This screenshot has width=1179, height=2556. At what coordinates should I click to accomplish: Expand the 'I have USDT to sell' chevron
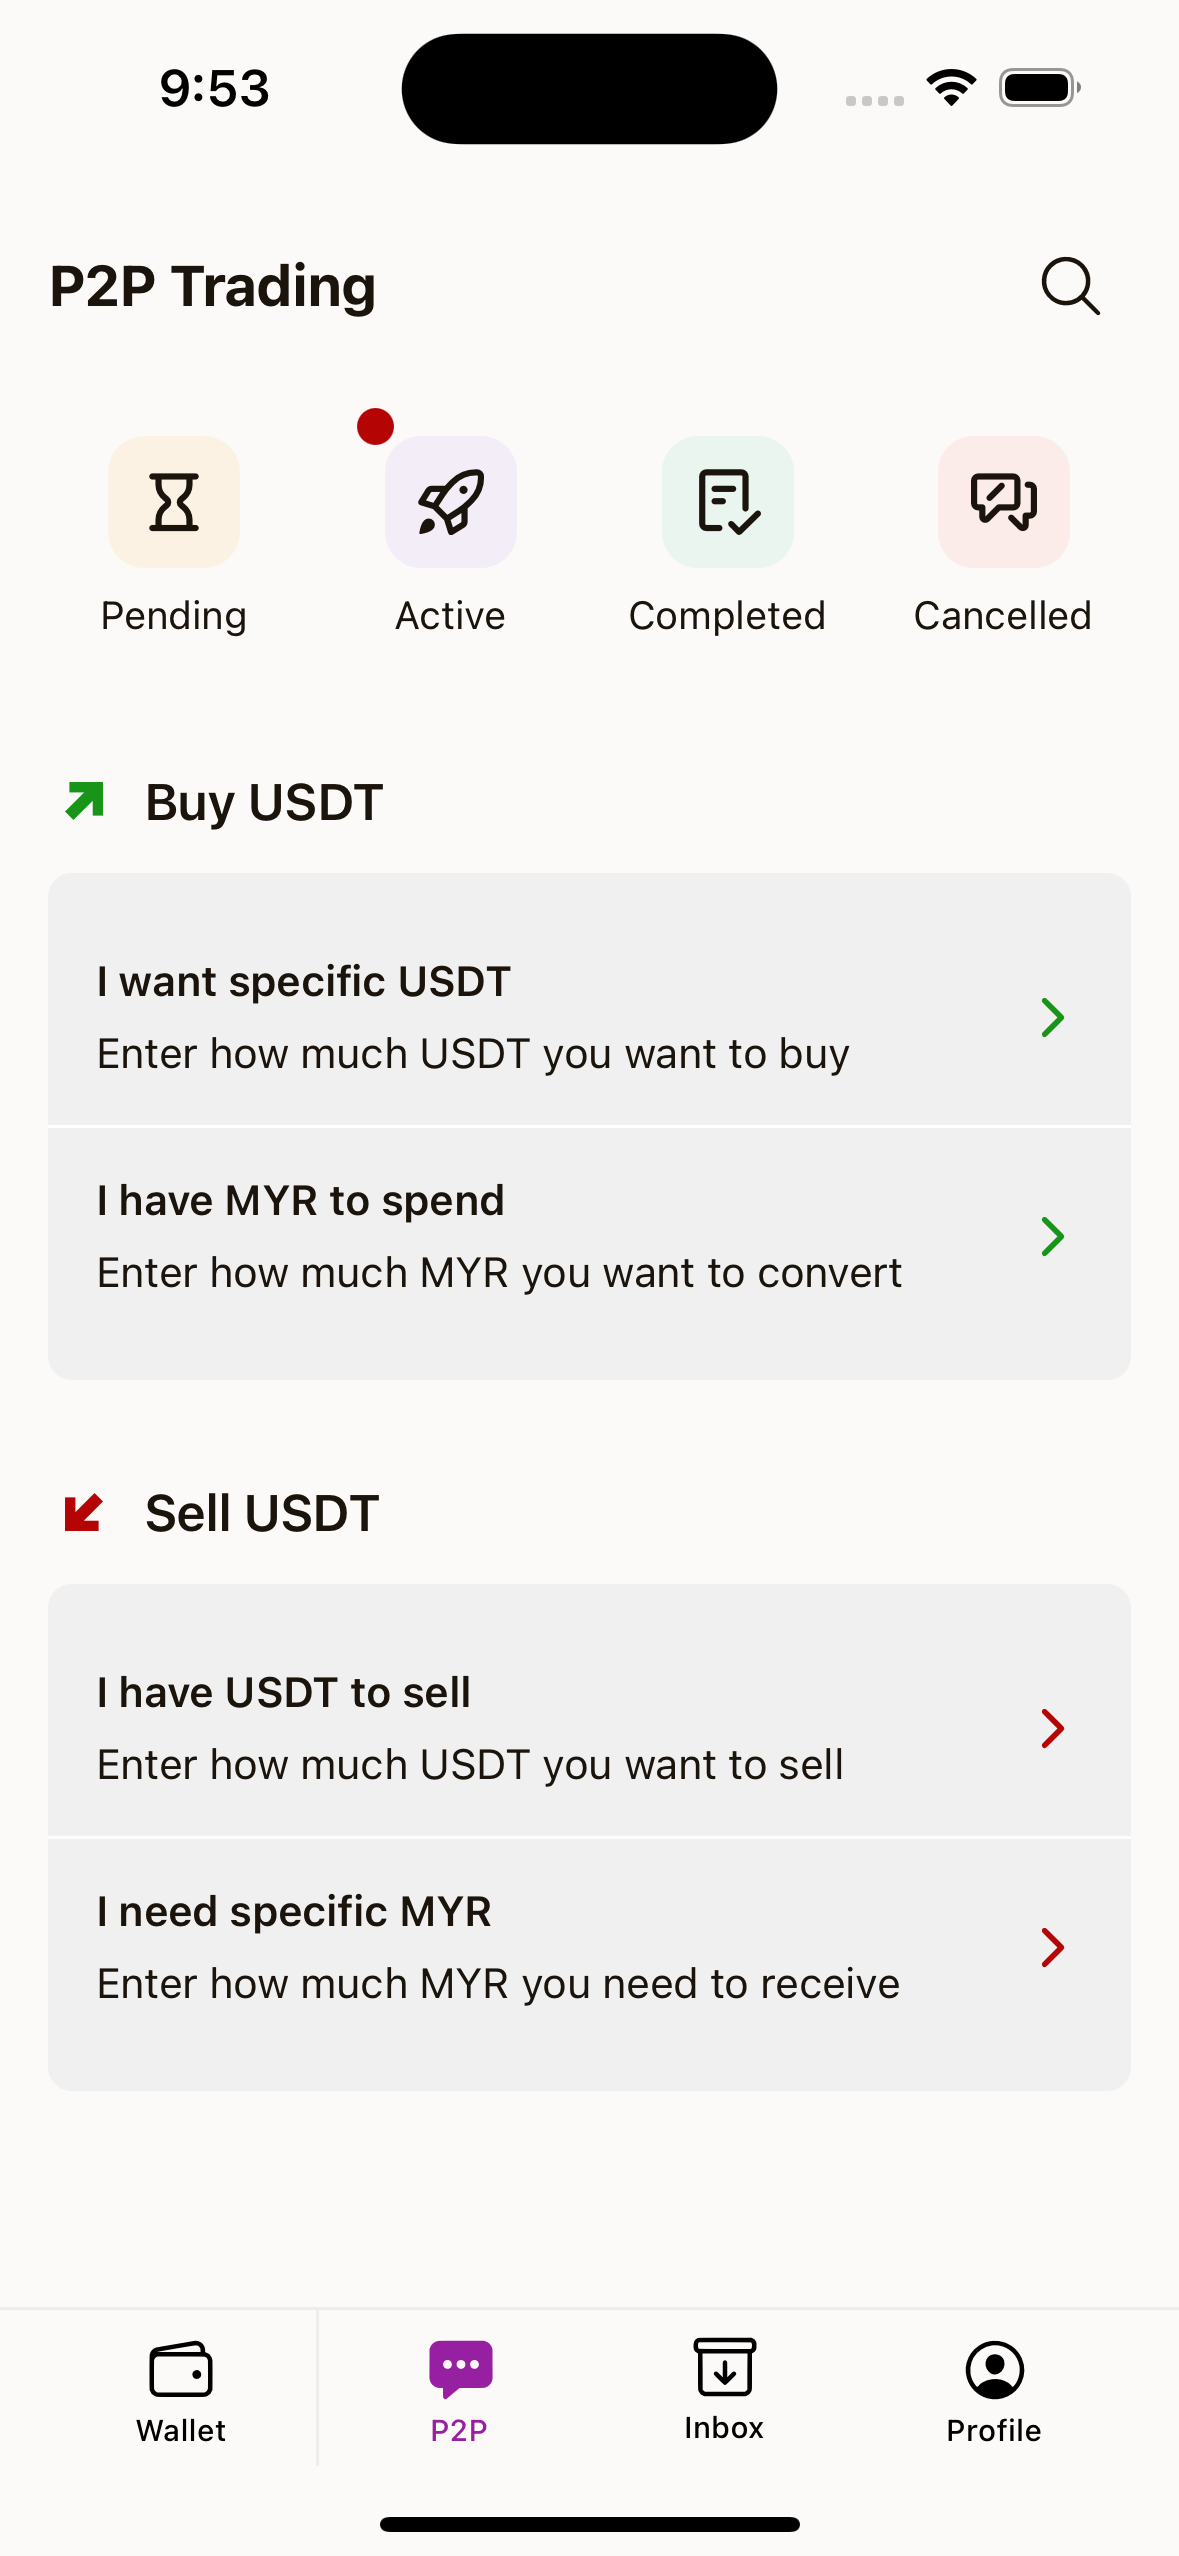[x=1052, y=1728]
